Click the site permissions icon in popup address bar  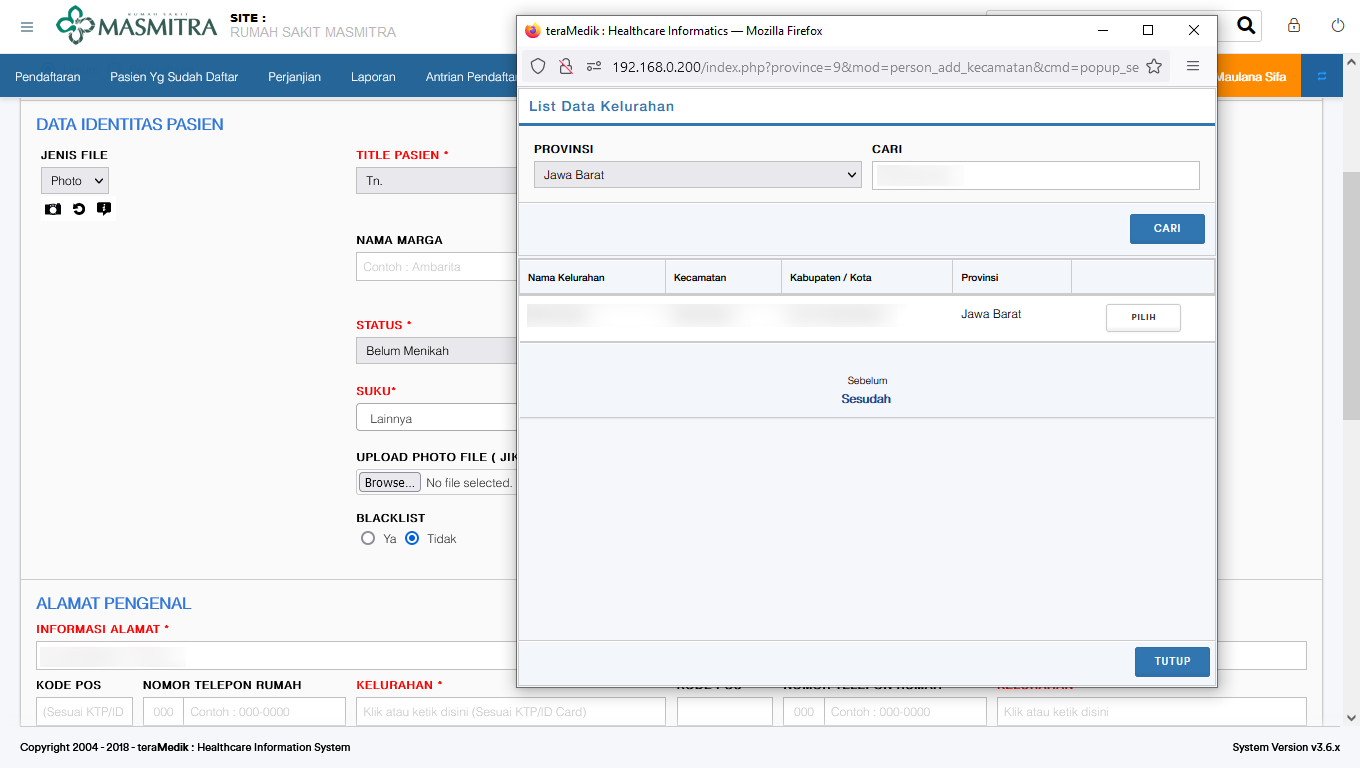(x=594, y=66)
